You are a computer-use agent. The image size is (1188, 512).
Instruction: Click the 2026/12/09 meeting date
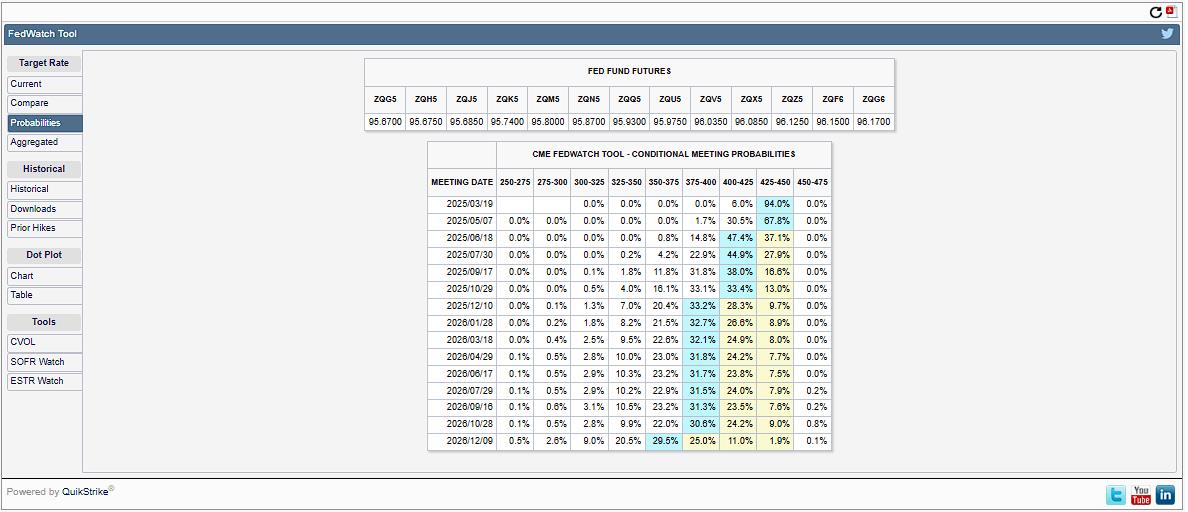[x=462, y=441]
